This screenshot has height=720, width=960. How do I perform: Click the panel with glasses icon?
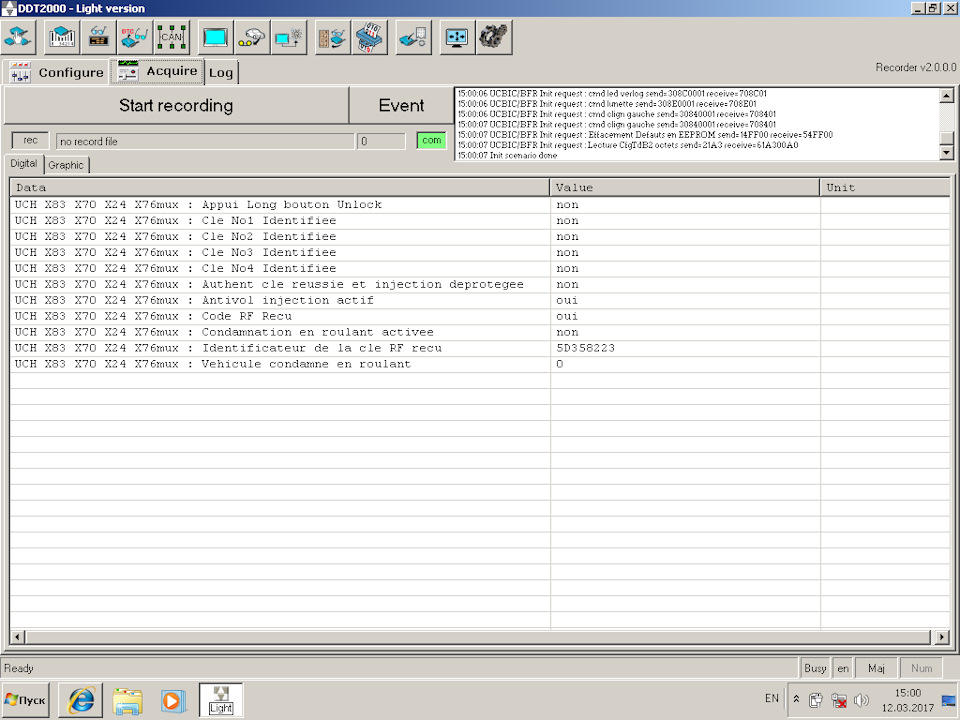click(332, 38)
